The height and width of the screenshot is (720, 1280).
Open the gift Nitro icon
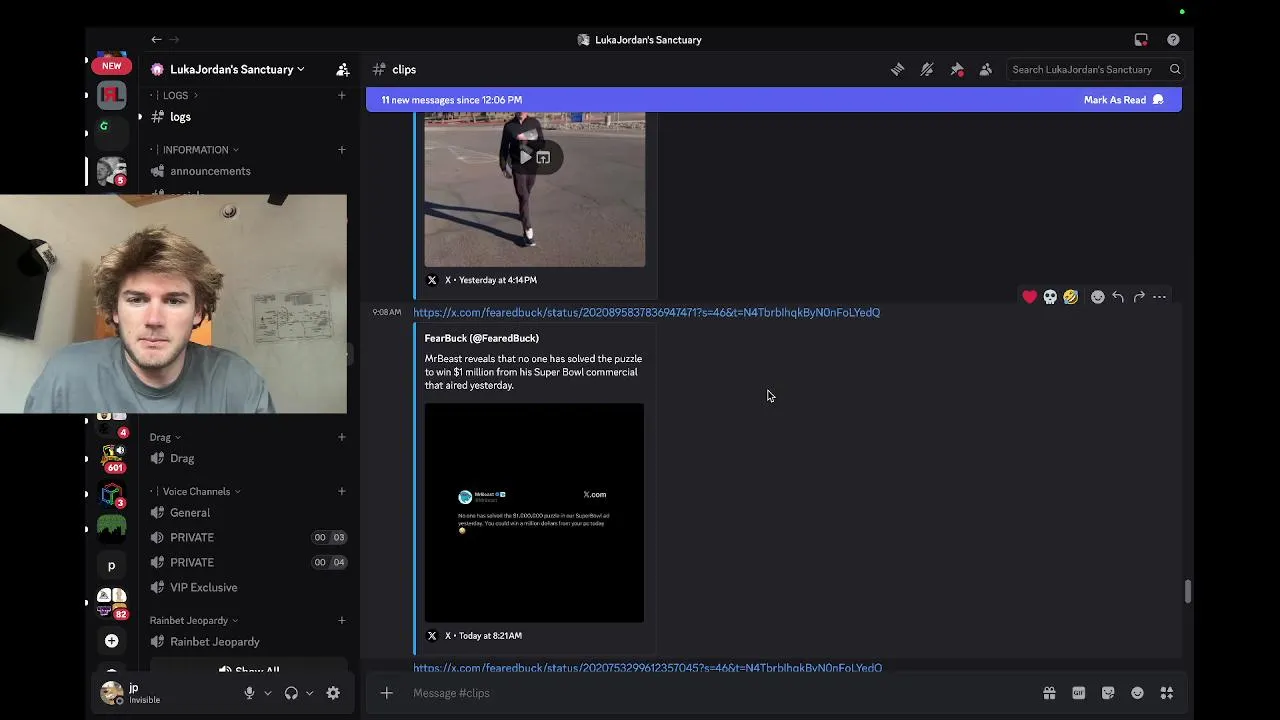pyautogui.click(x=1049, y=693)
